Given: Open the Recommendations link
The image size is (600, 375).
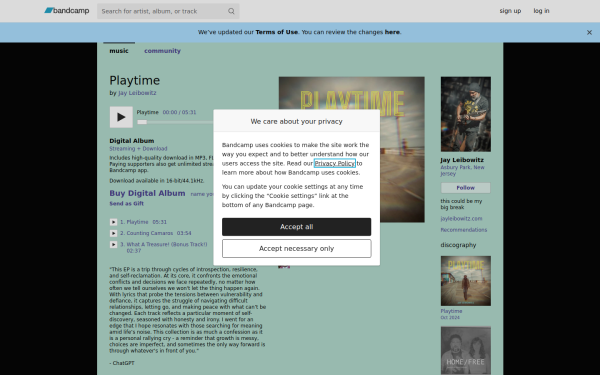Looking at the screenshot, I should click(464, 230).
